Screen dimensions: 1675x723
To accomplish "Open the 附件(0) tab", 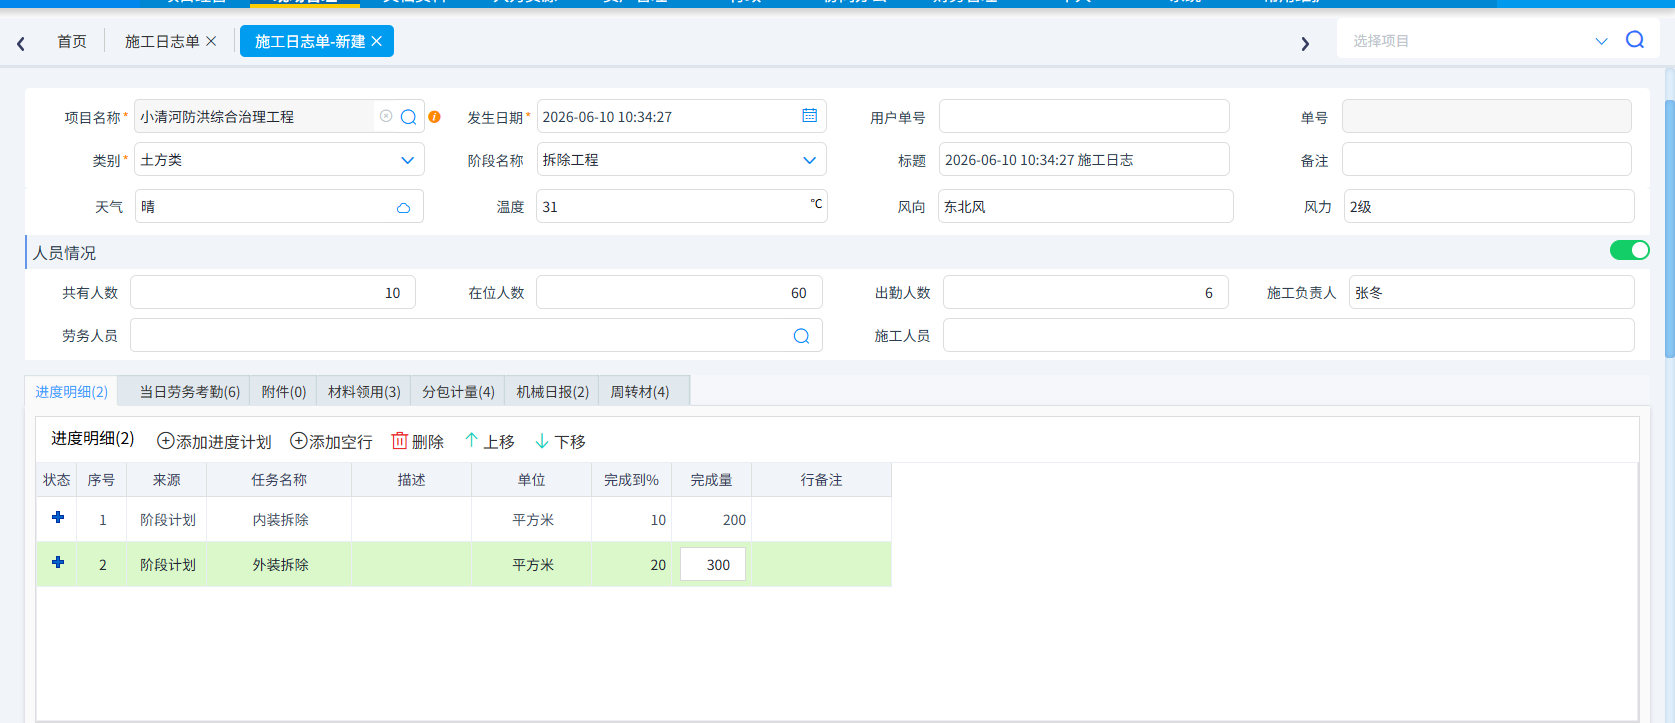I will (283, 392).
